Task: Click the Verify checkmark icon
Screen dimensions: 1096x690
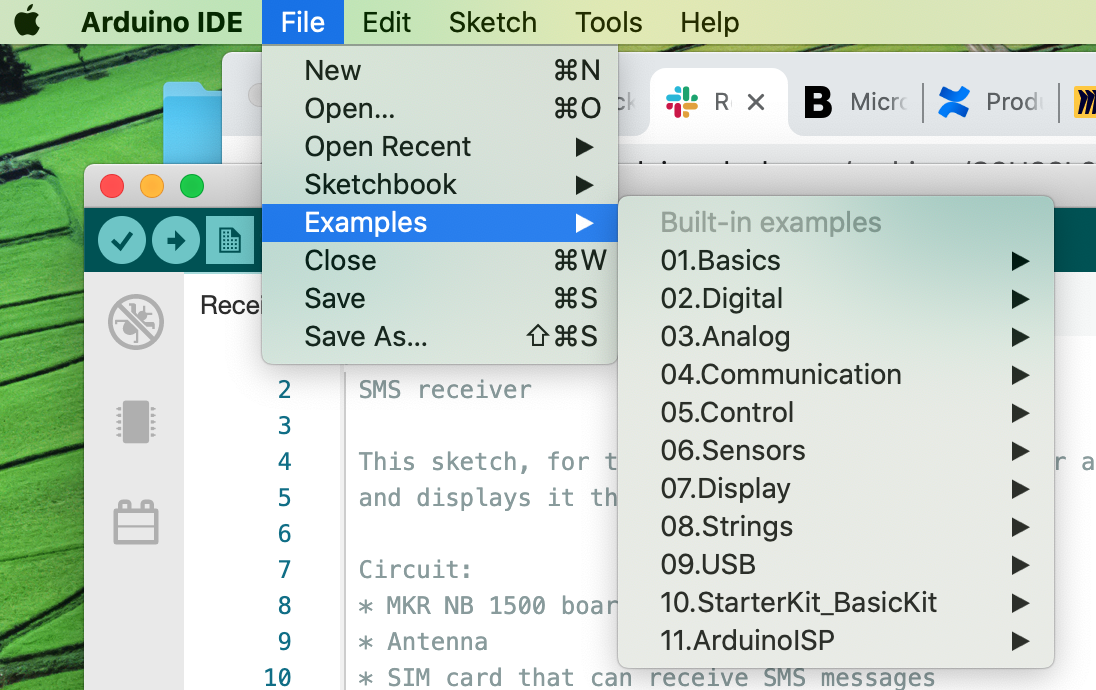Action: 122,240
